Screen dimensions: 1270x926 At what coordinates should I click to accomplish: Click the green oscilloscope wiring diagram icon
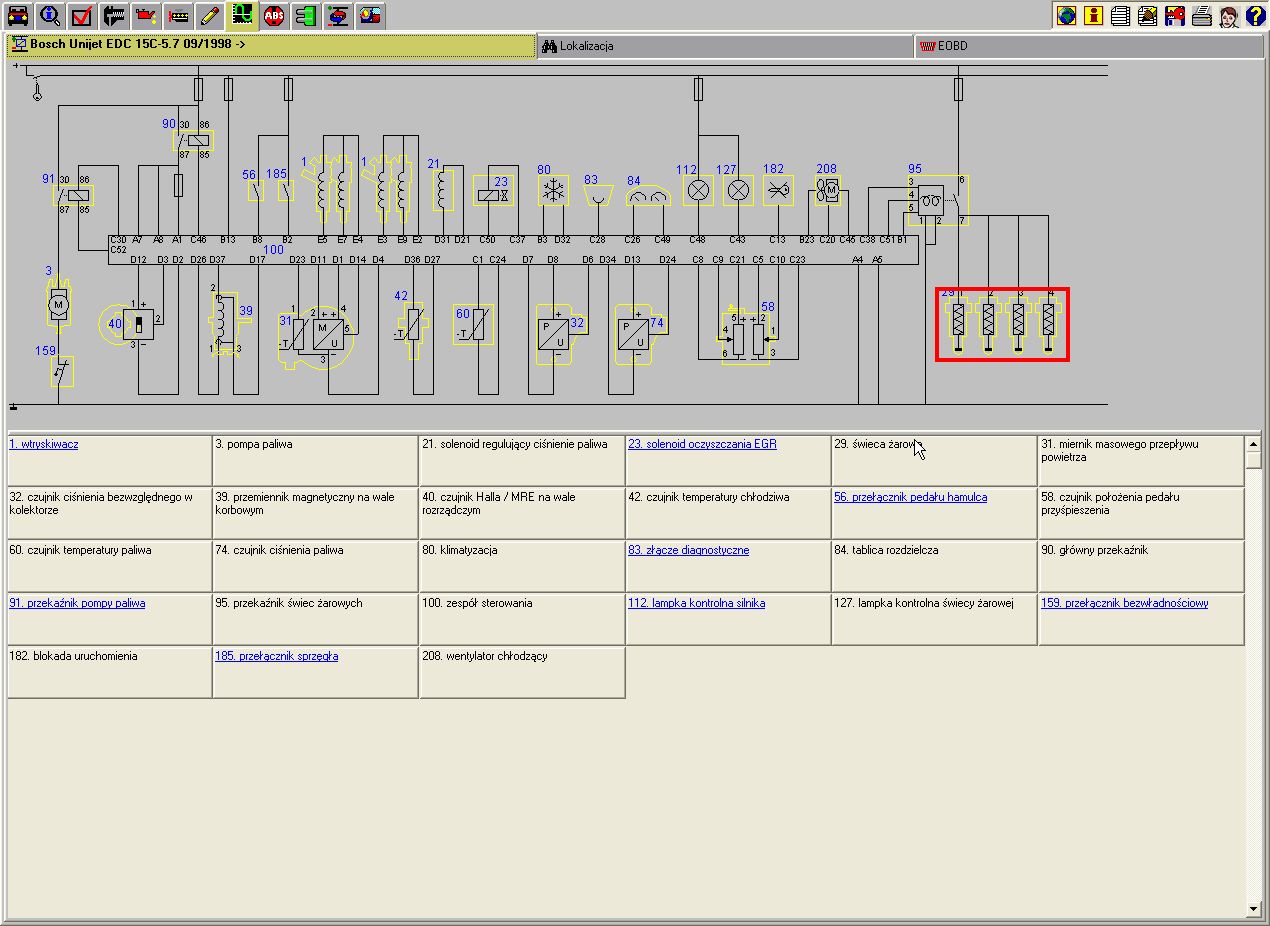[241, 15]
